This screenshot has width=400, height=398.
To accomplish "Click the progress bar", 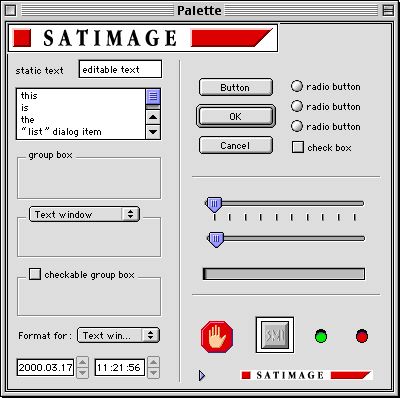I will (284, 274).
